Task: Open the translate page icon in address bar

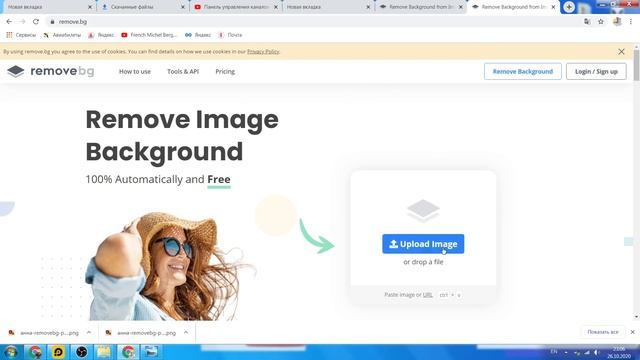Action: [x=587, y=22]
